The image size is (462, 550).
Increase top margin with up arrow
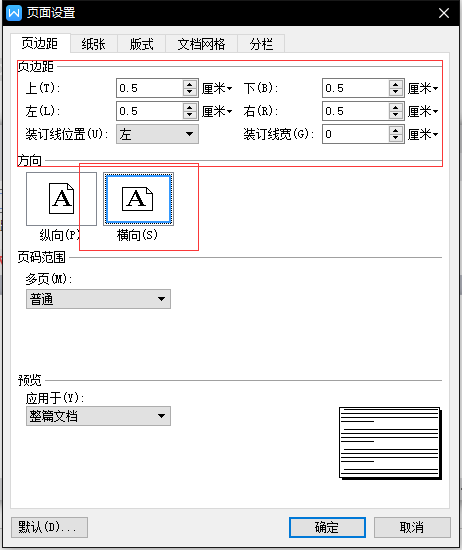190,84
